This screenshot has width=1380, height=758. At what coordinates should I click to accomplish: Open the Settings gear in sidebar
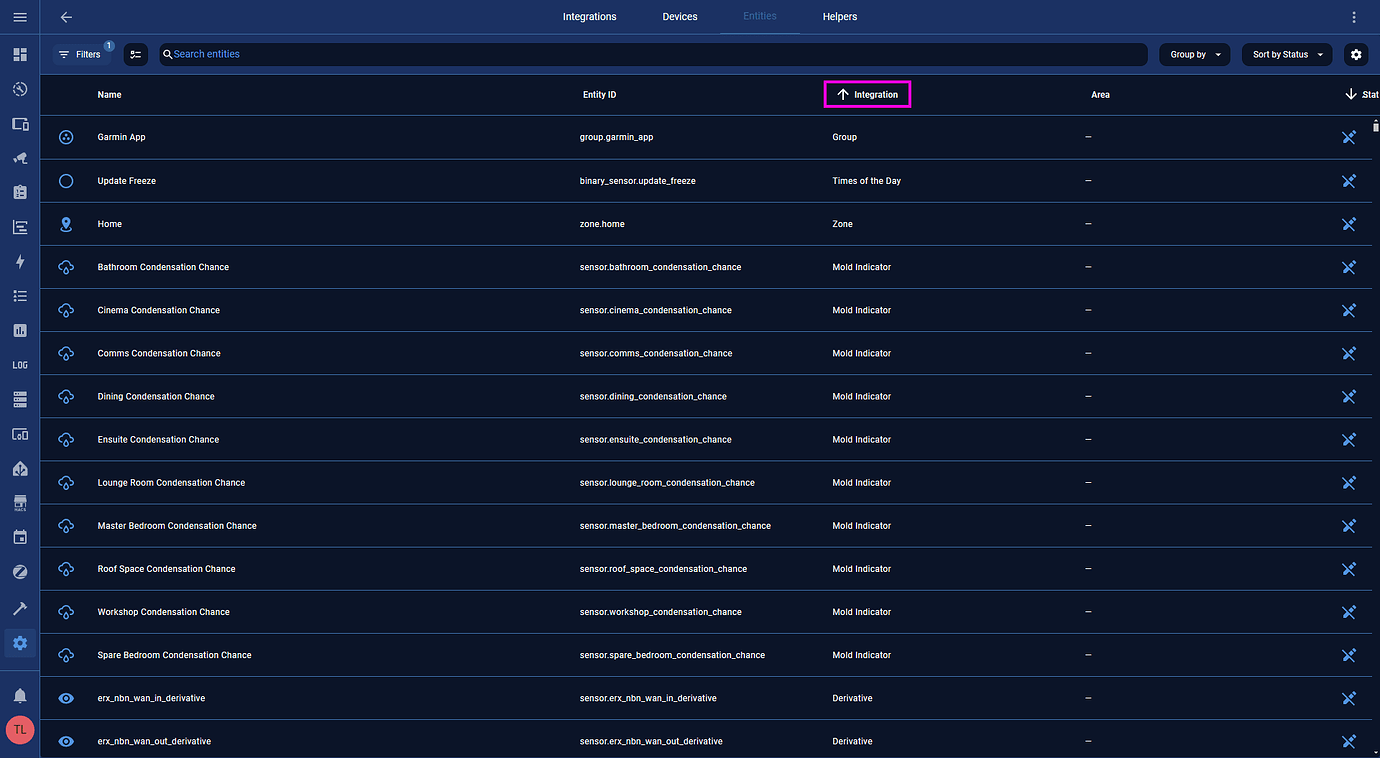[x=20, y=643]
